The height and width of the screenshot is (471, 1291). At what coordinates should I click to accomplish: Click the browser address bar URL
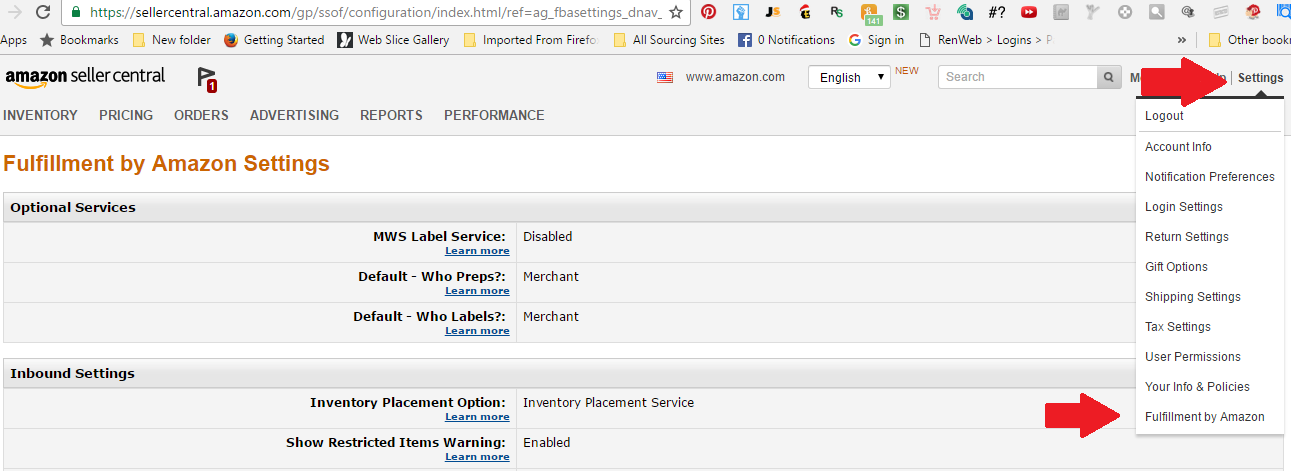pos(376,12)
